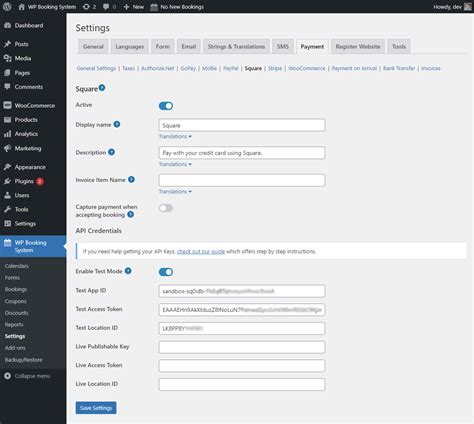Click the help icon beside Square heading
The height and width of the screenshot is (424, 474).
tap(102, 88)
